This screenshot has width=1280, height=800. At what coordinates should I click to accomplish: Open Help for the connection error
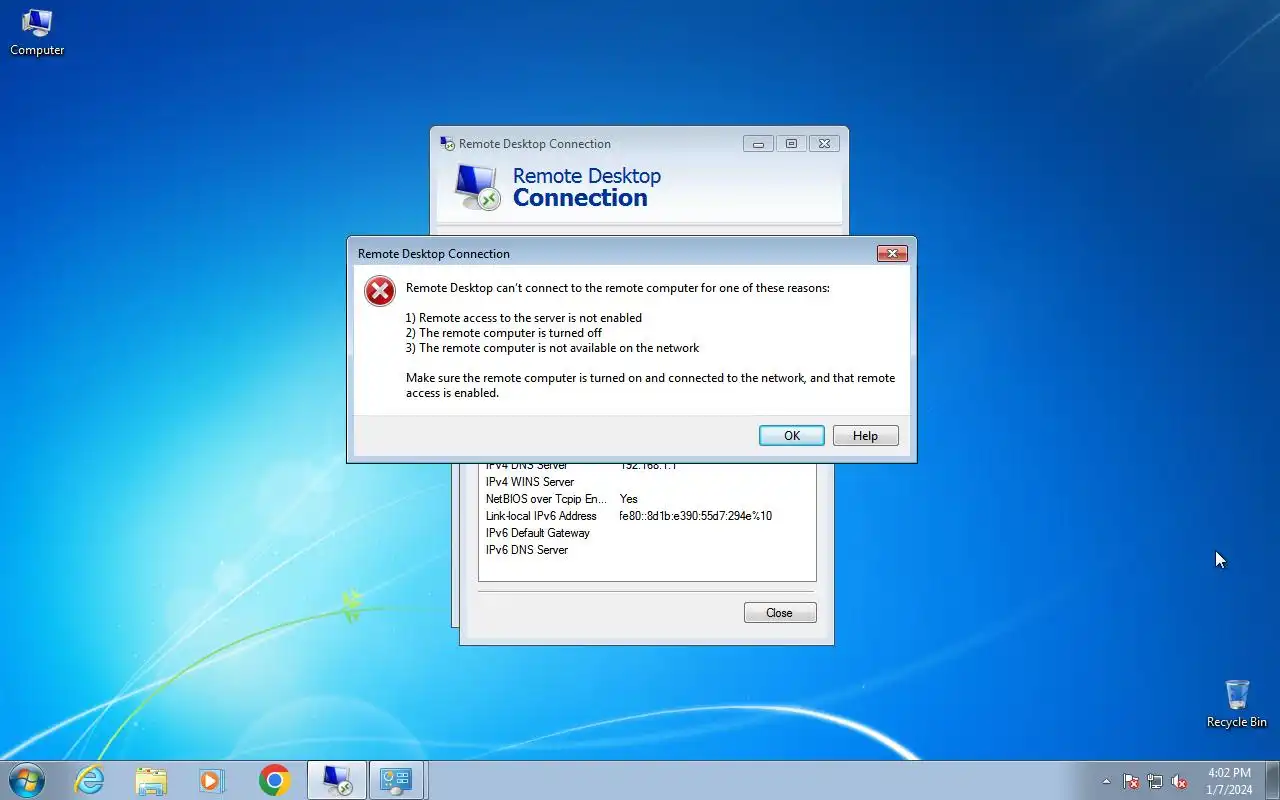pos(865,436)
